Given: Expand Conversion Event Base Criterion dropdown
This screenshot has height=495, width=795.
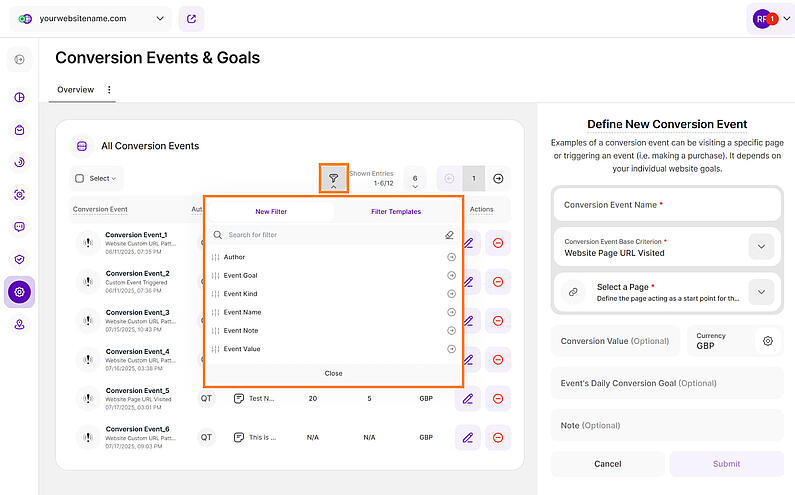Looking at the screenshot, I should [x=761, y=247].
